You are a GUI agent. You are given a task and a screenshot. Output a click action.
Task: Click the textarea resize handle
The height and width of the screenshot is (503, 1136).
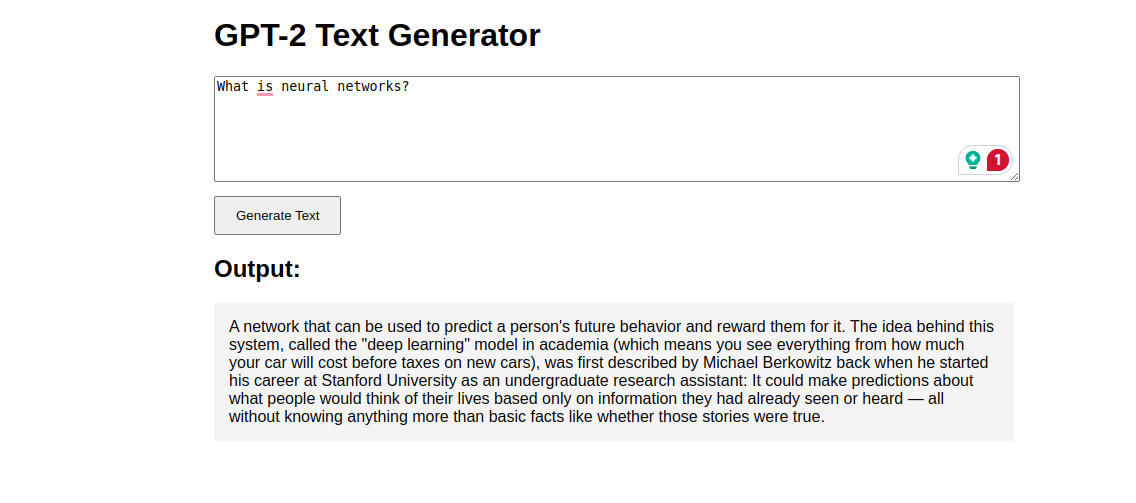(x=1014, y=176)
